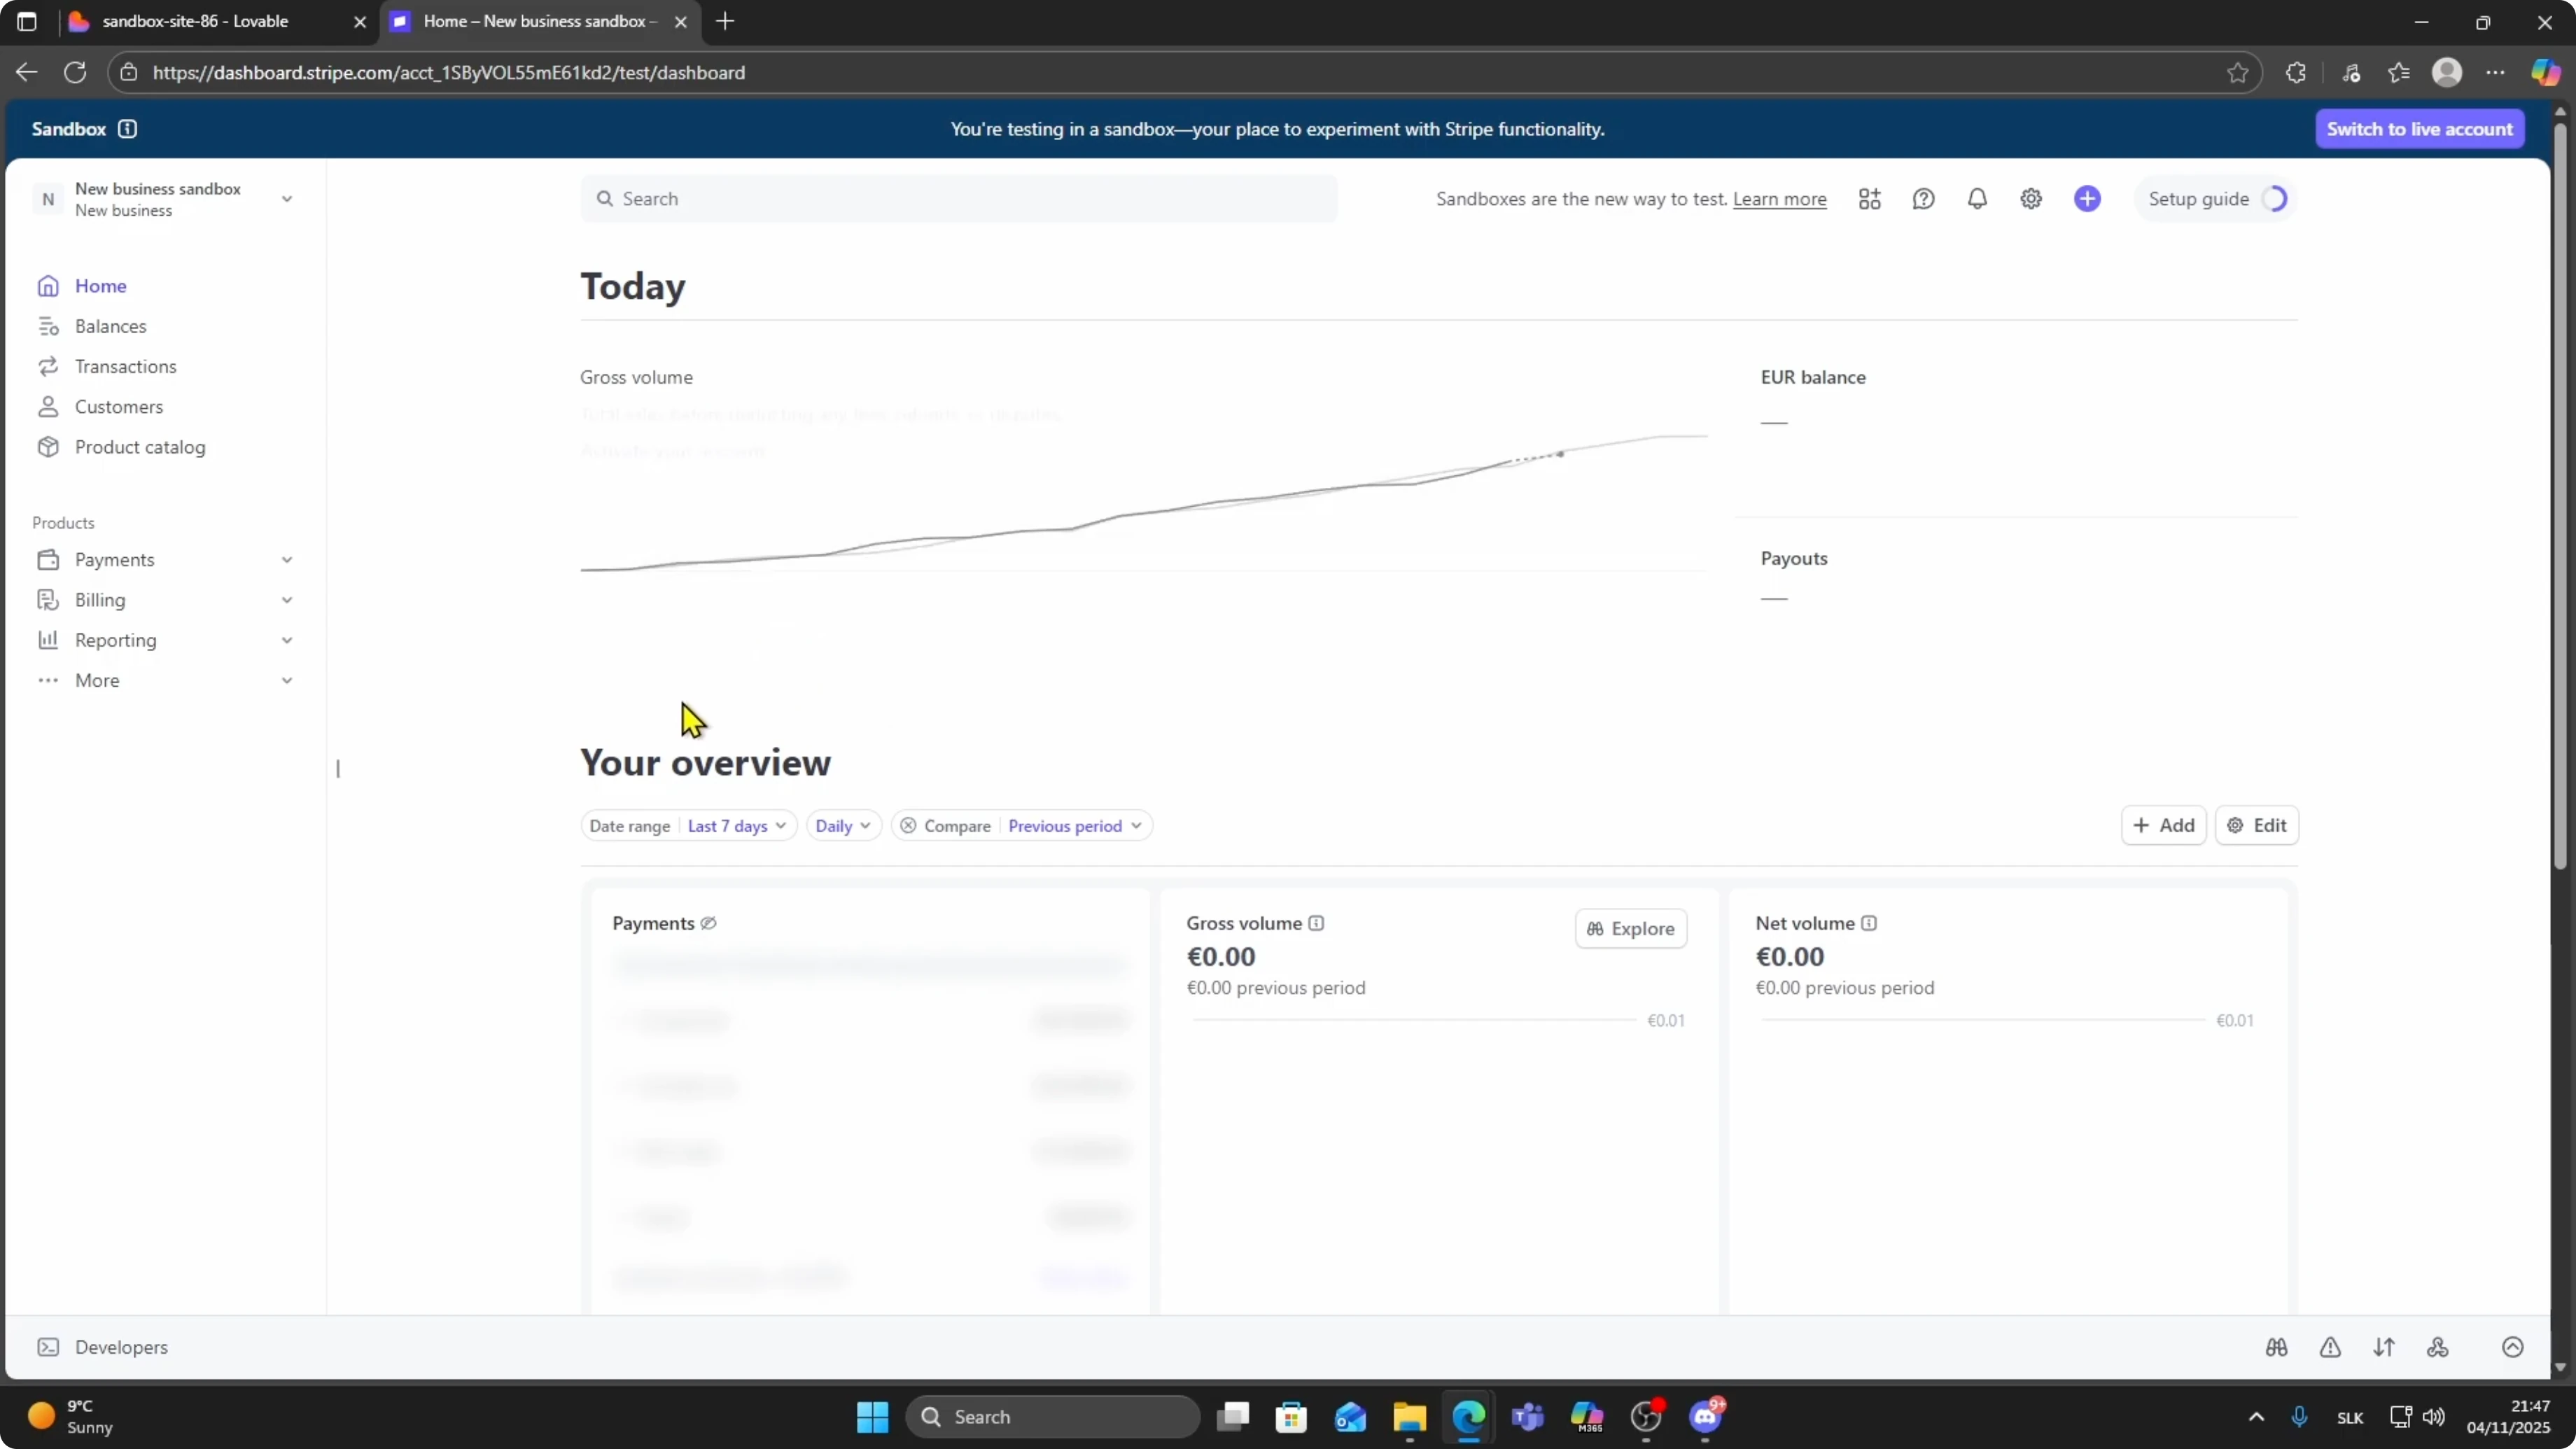Open the browser profile avatar
Image resolution: width=2576 pixels, height=1449 pixels.
[2446, 73]
